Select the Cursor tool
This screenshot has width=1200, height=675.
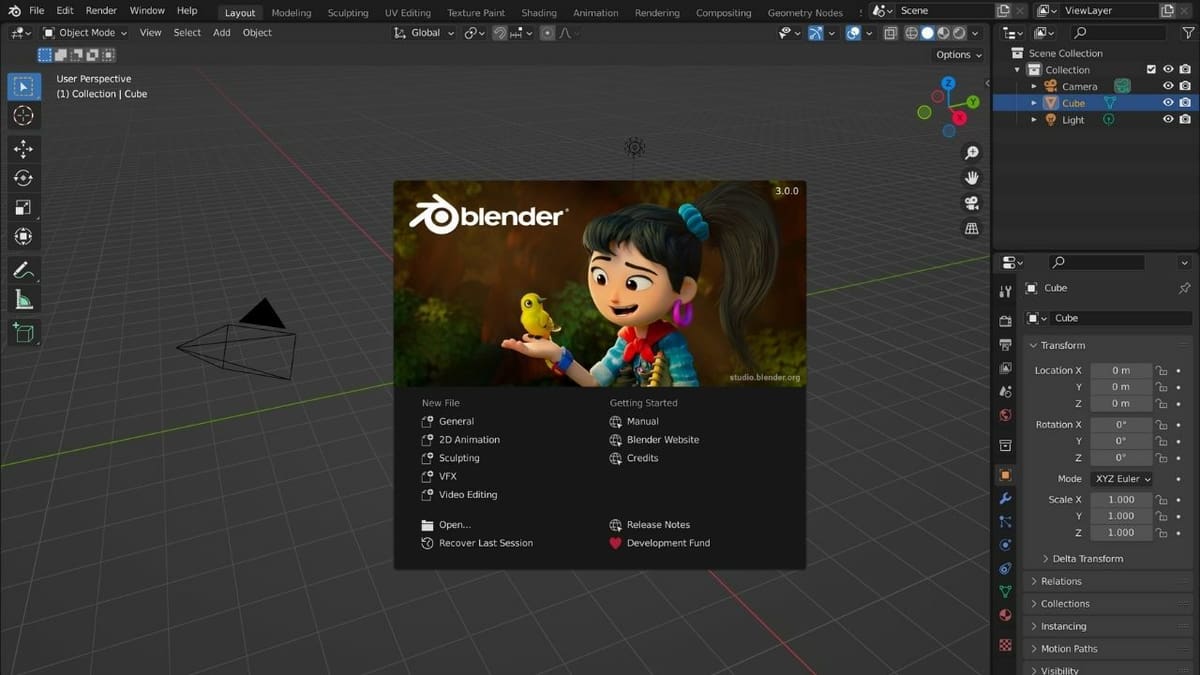23,116
